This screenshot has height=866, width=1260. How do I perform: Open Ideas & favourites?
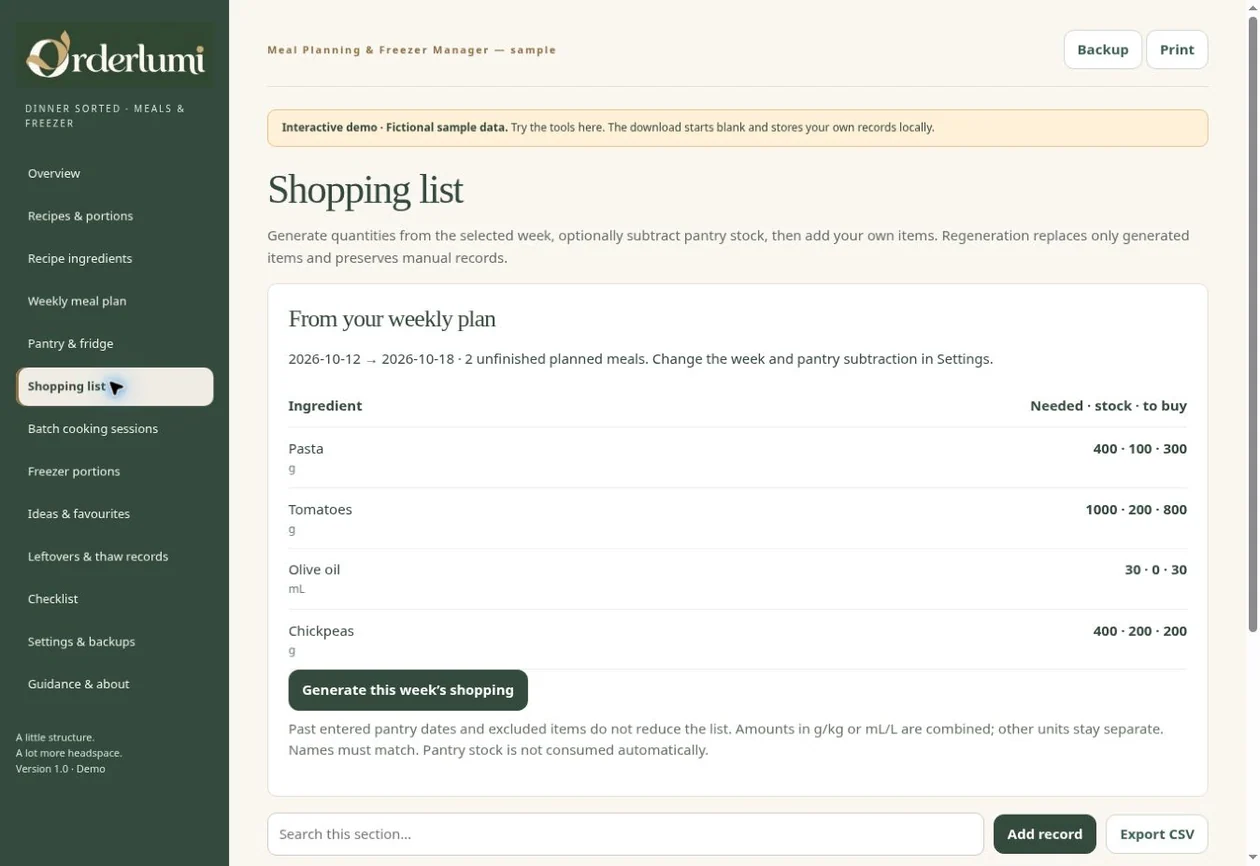pyautogui.click(x=115, y=514)
